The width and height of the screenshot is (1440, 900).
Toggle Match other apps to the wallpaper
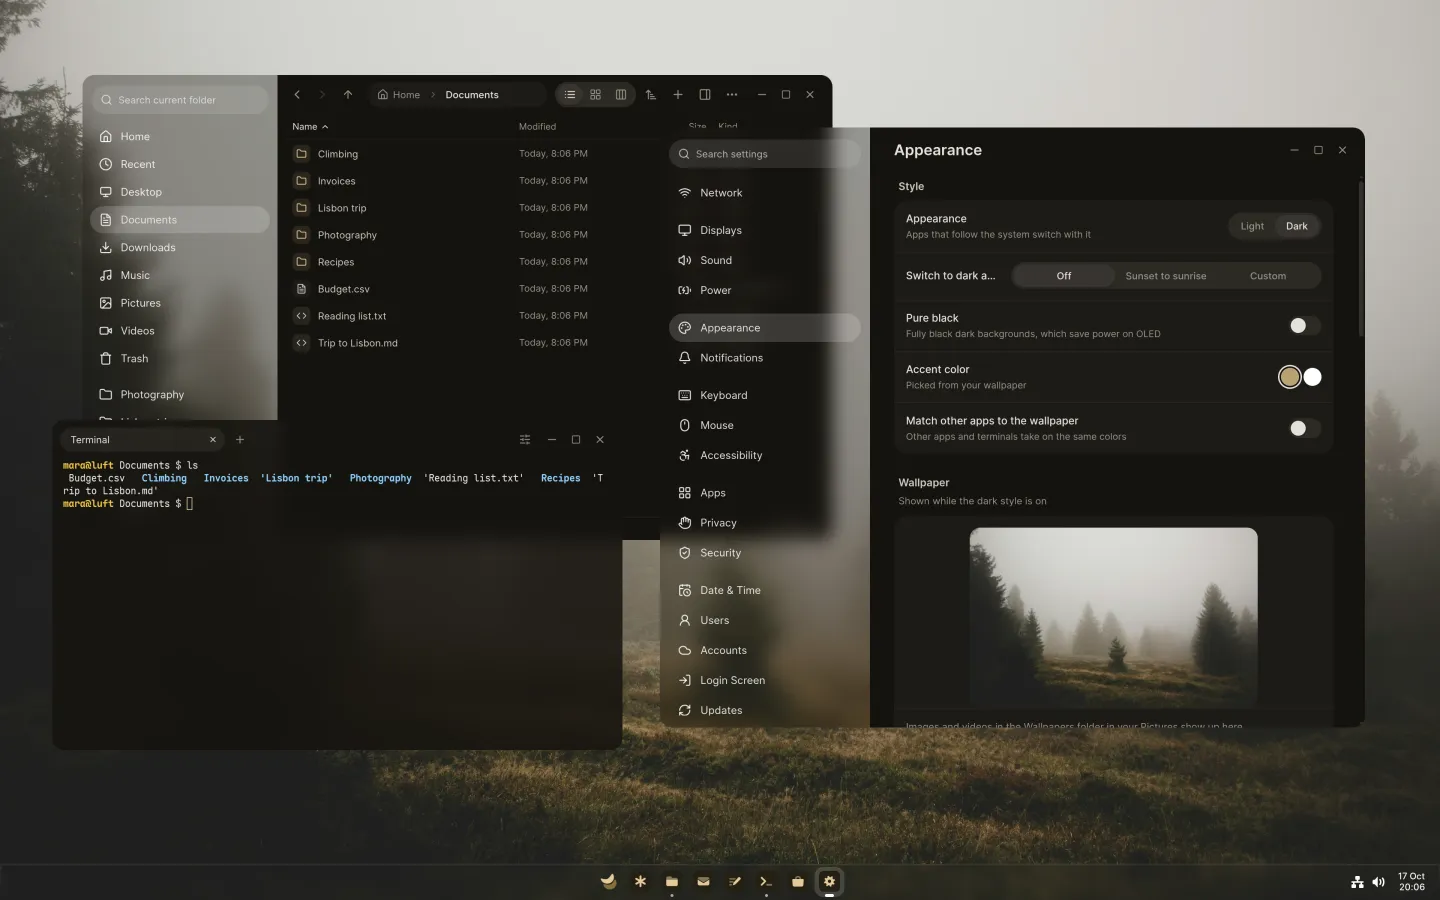click(x=1304, y=428)
